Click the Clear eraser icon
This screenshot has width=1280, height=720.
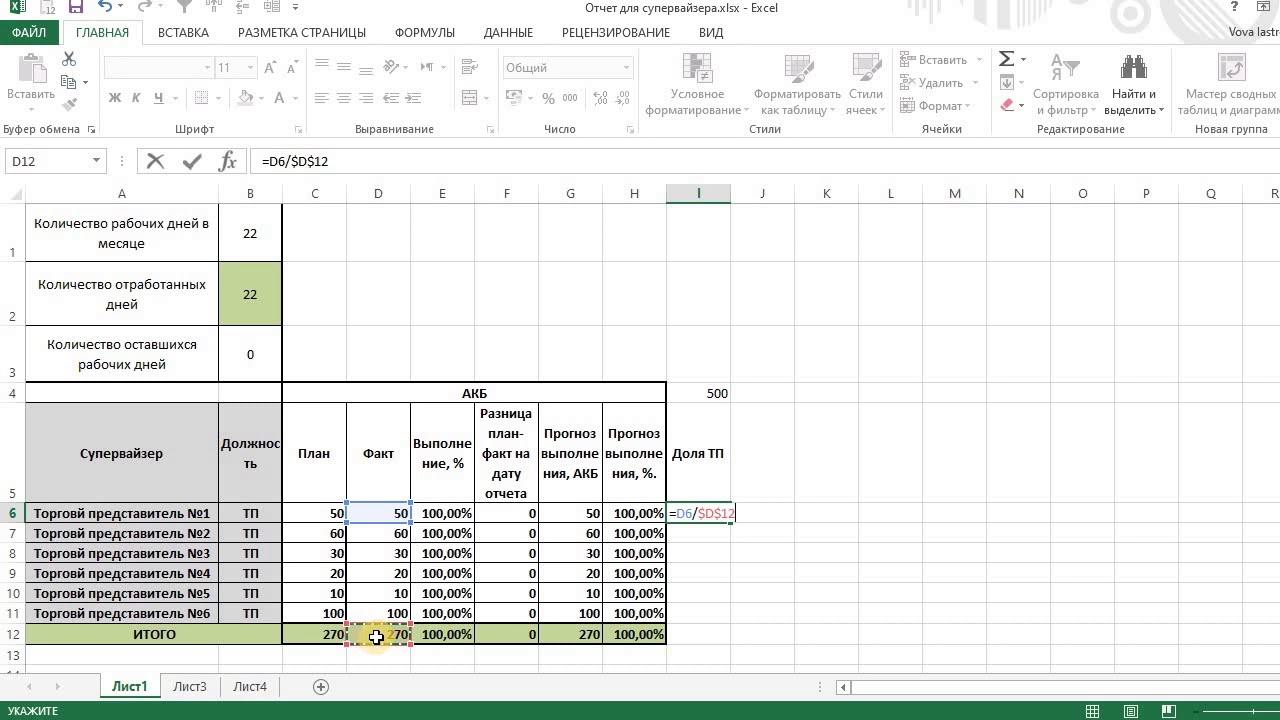tap(1007, 105)
